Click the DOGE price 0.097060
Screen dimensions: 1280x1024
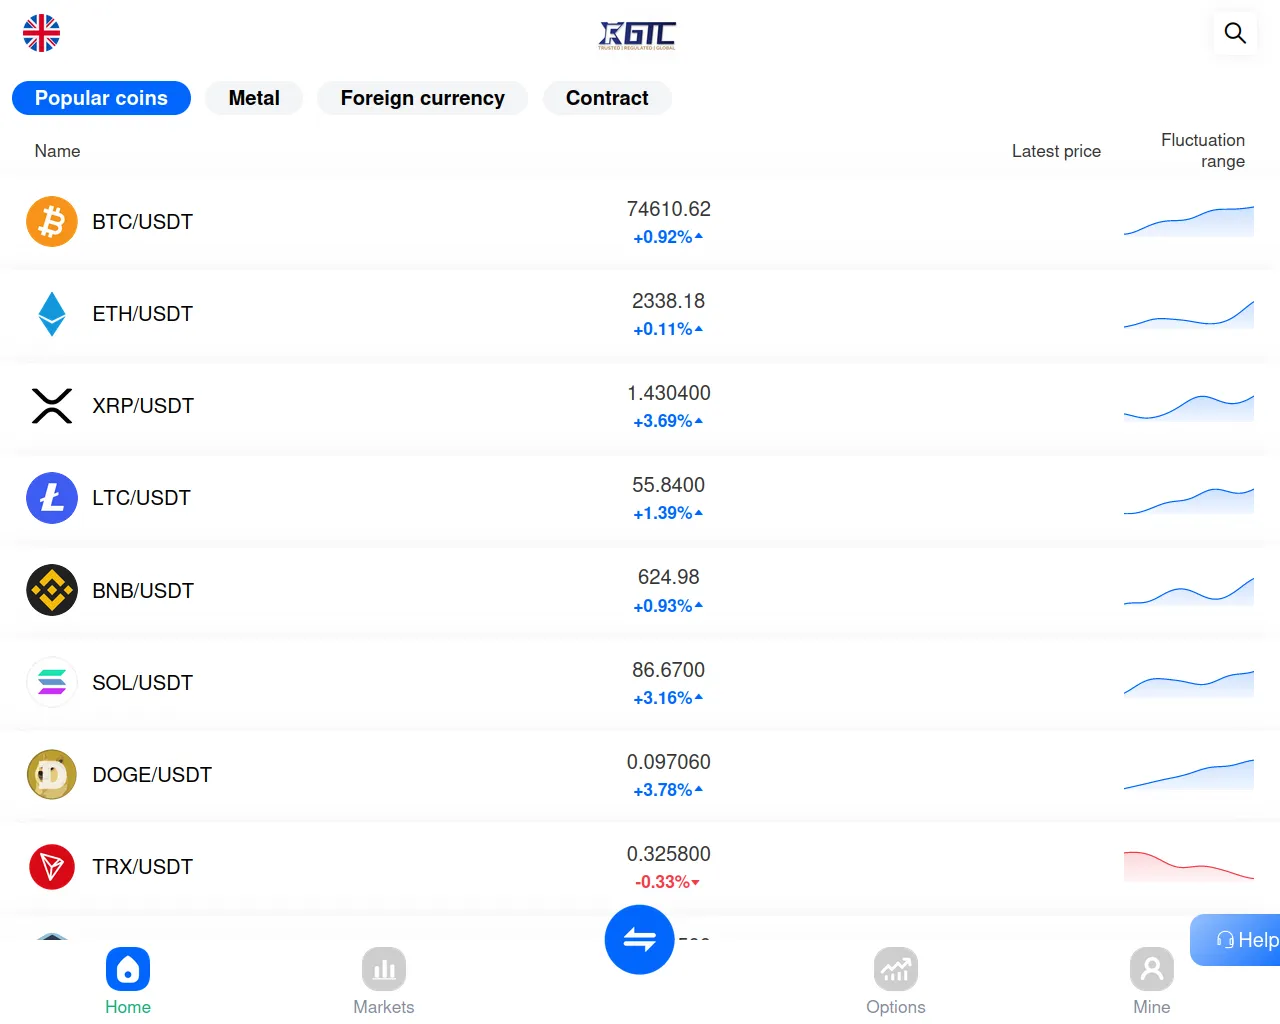669,762
